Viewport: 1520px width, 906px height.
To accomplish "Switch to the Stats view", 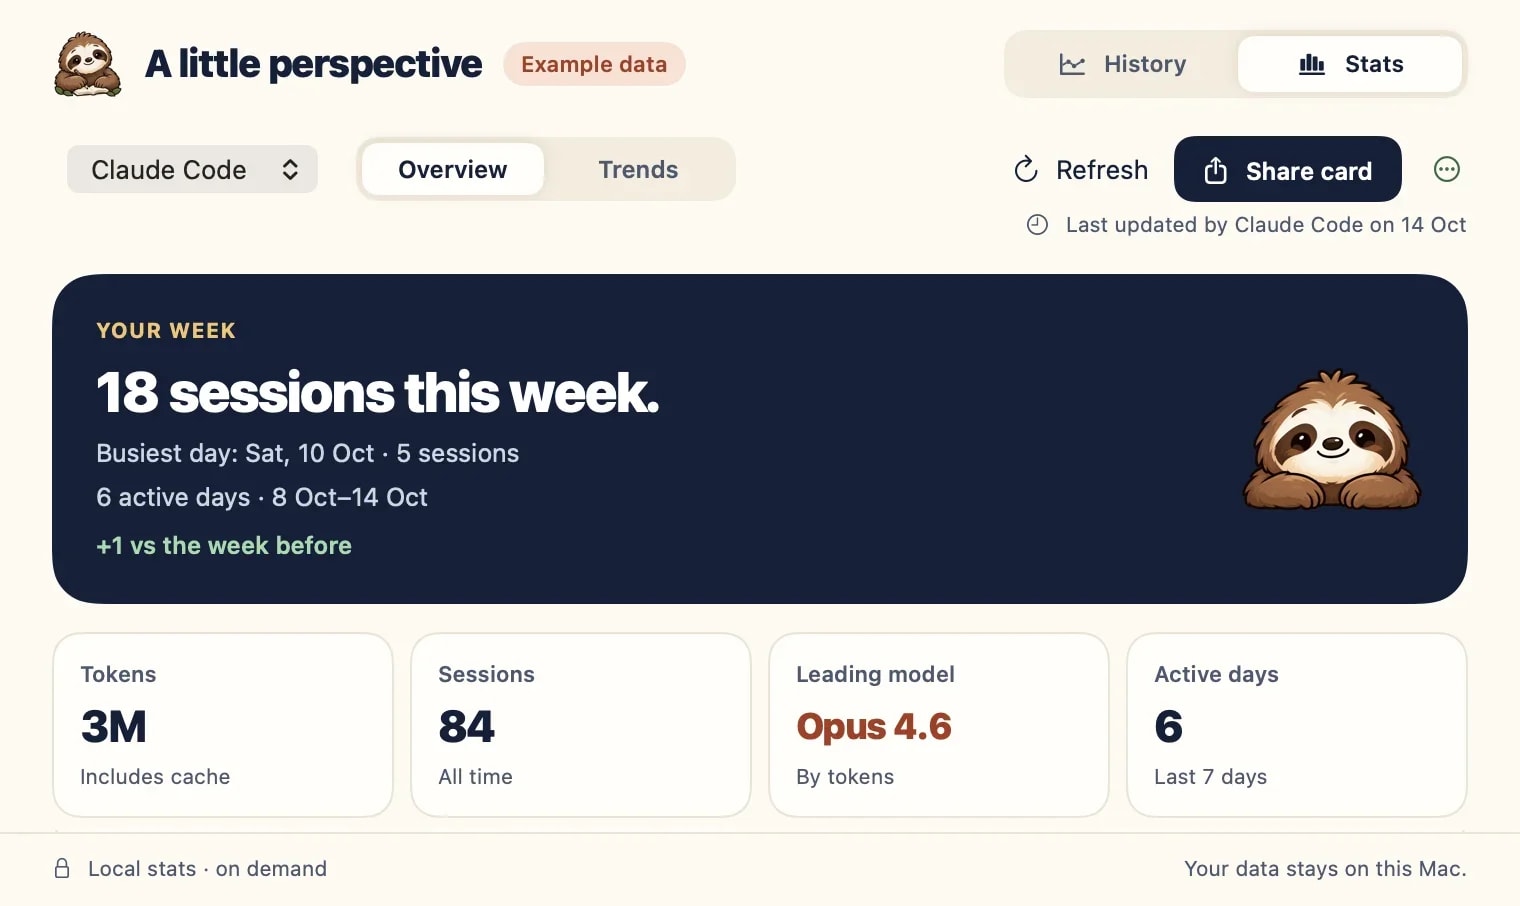I will 1350,64.
